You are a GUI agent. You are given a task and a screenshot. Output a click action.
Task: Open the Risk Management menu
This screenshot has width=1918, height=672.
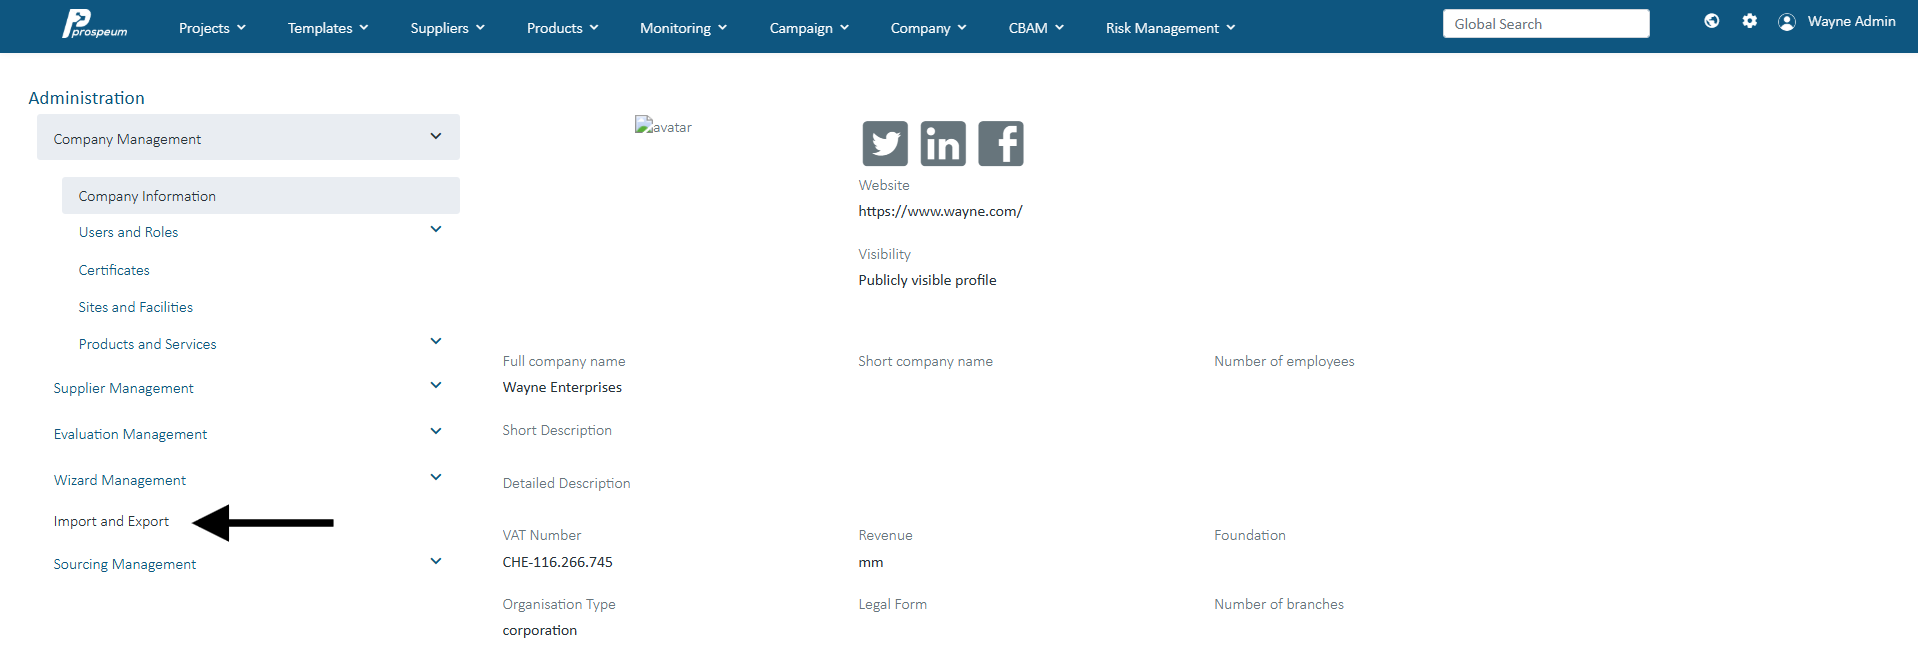point(1170,28)
